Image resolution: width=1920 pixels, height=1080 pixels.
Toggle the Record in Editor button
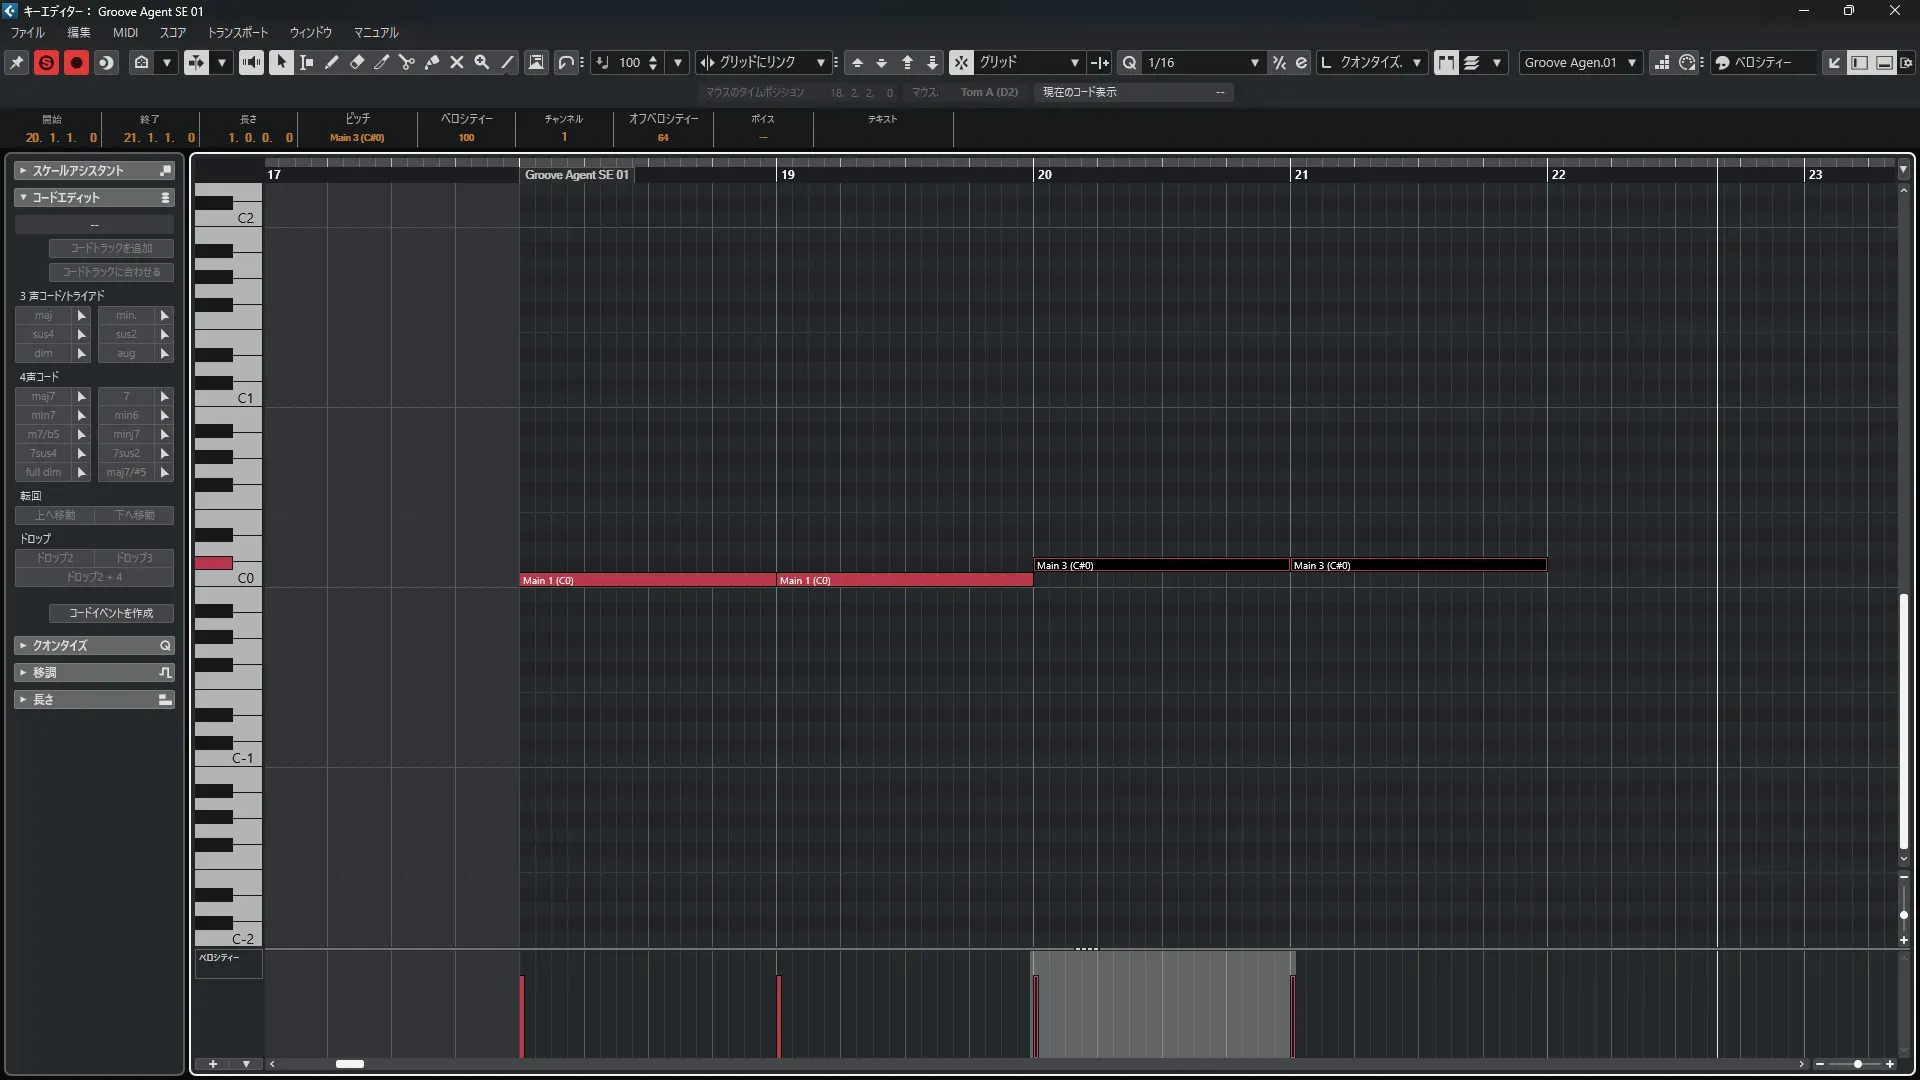coord(76,62)
